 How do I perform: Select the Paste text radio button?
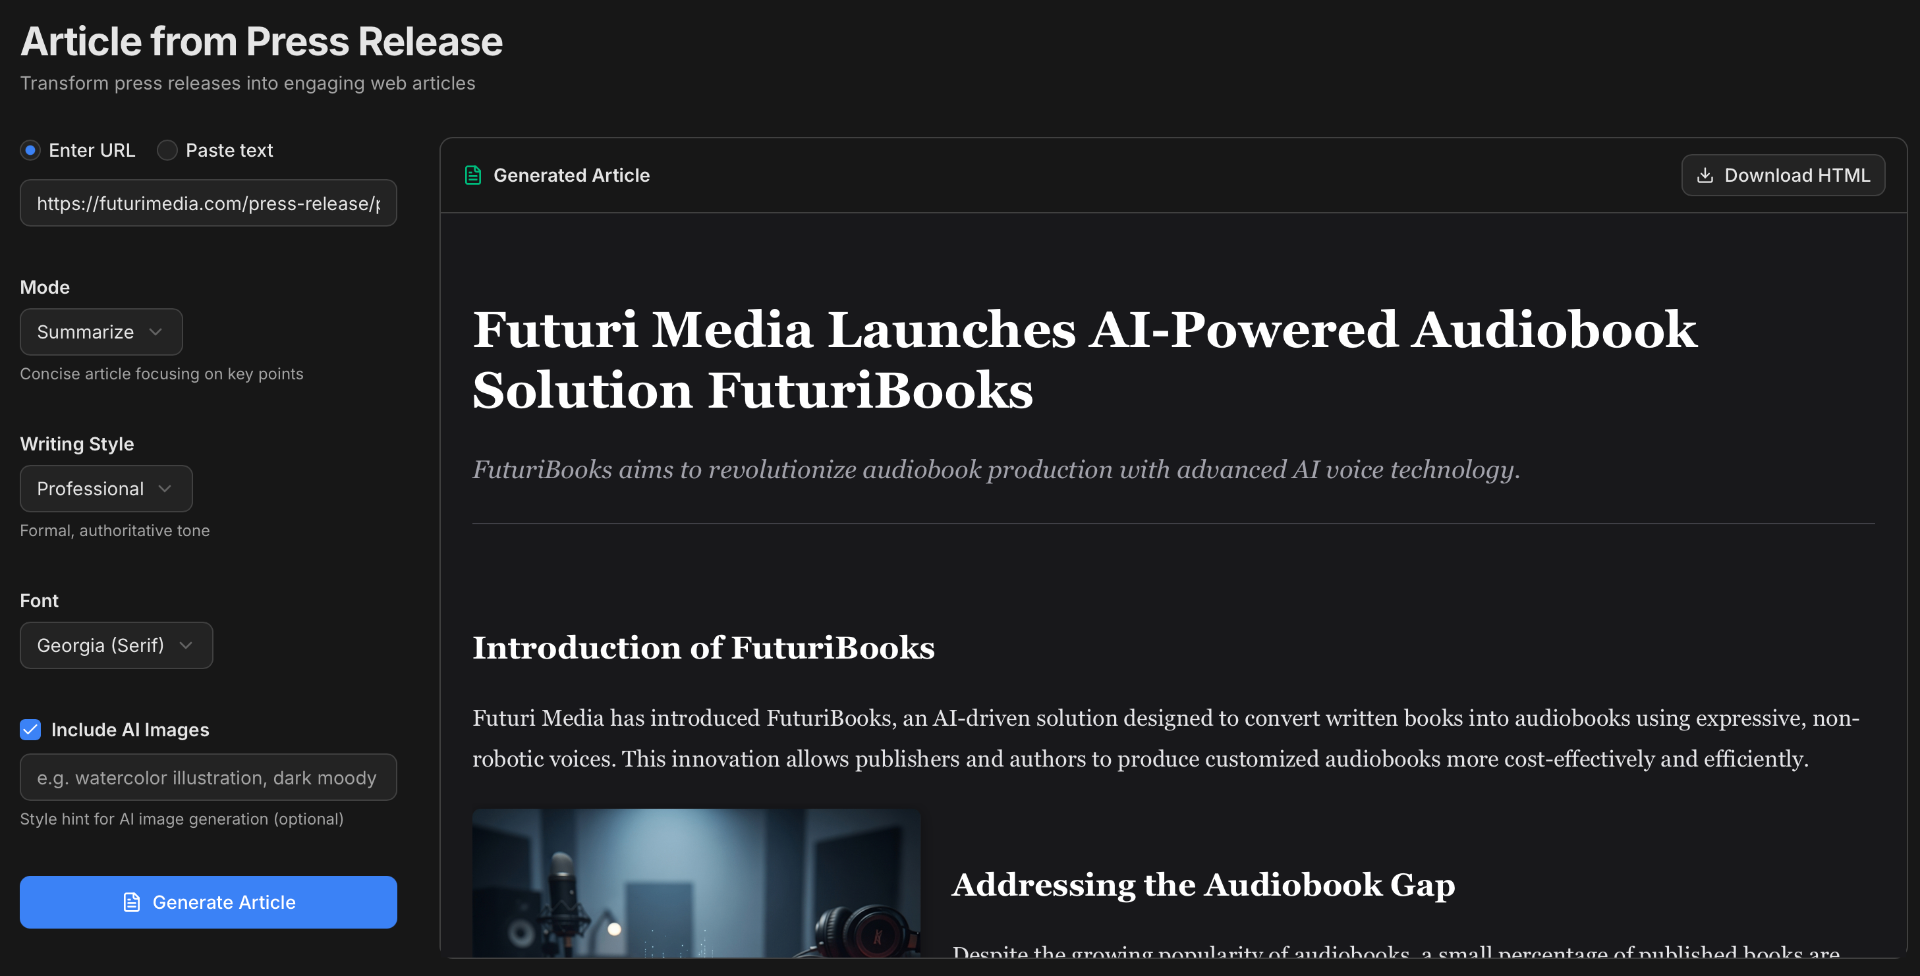[167, 150]
